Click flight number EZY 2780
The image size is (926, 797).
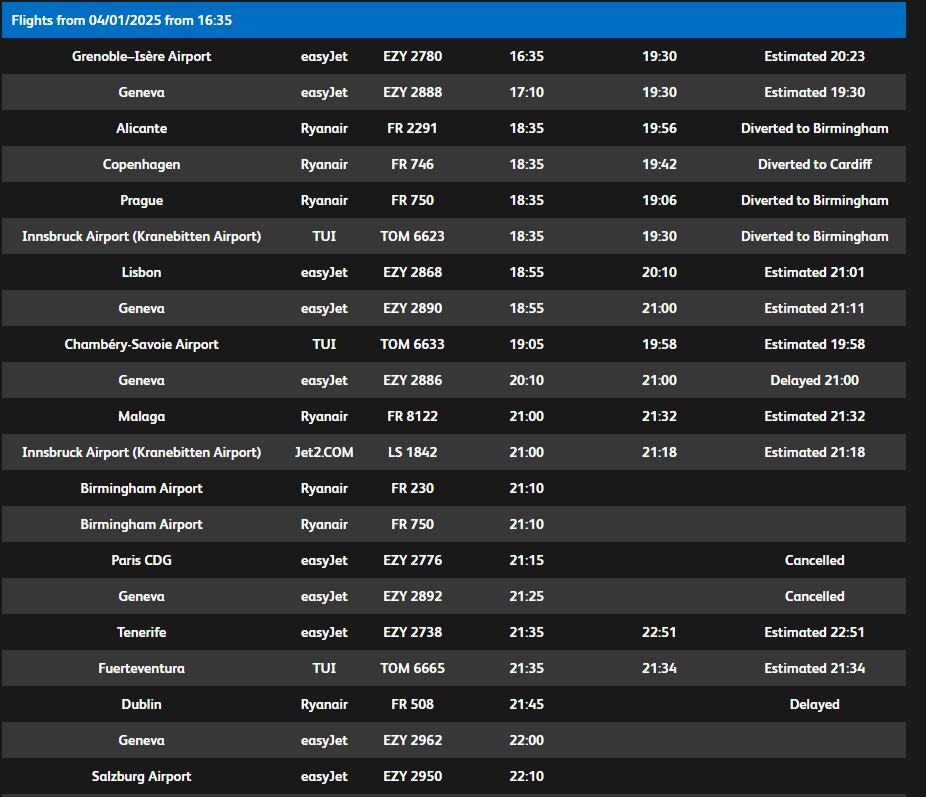pos(412,56)
